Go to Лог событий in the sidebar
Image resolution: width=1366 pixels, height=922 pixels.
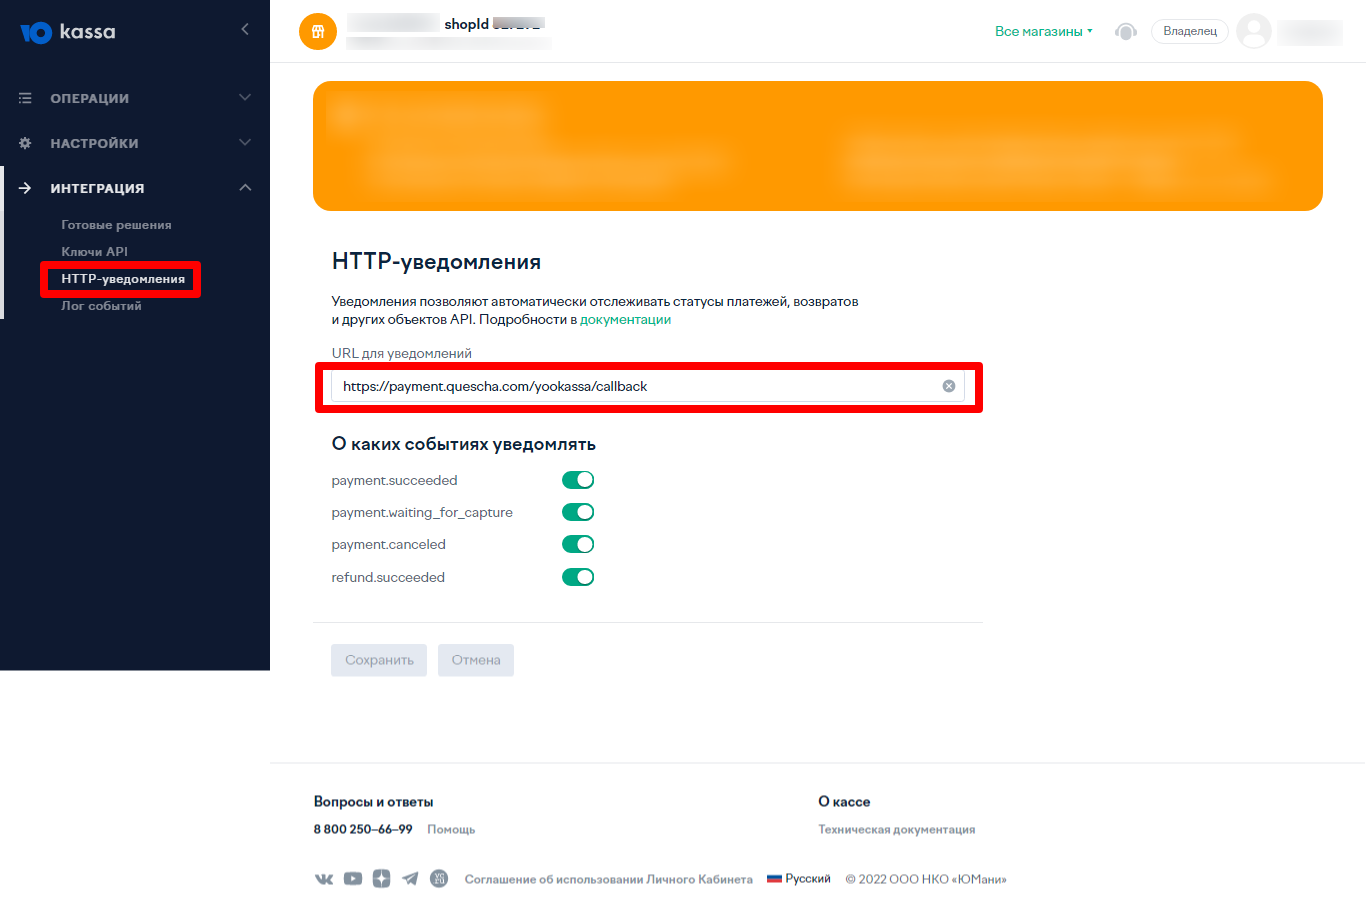101,306
